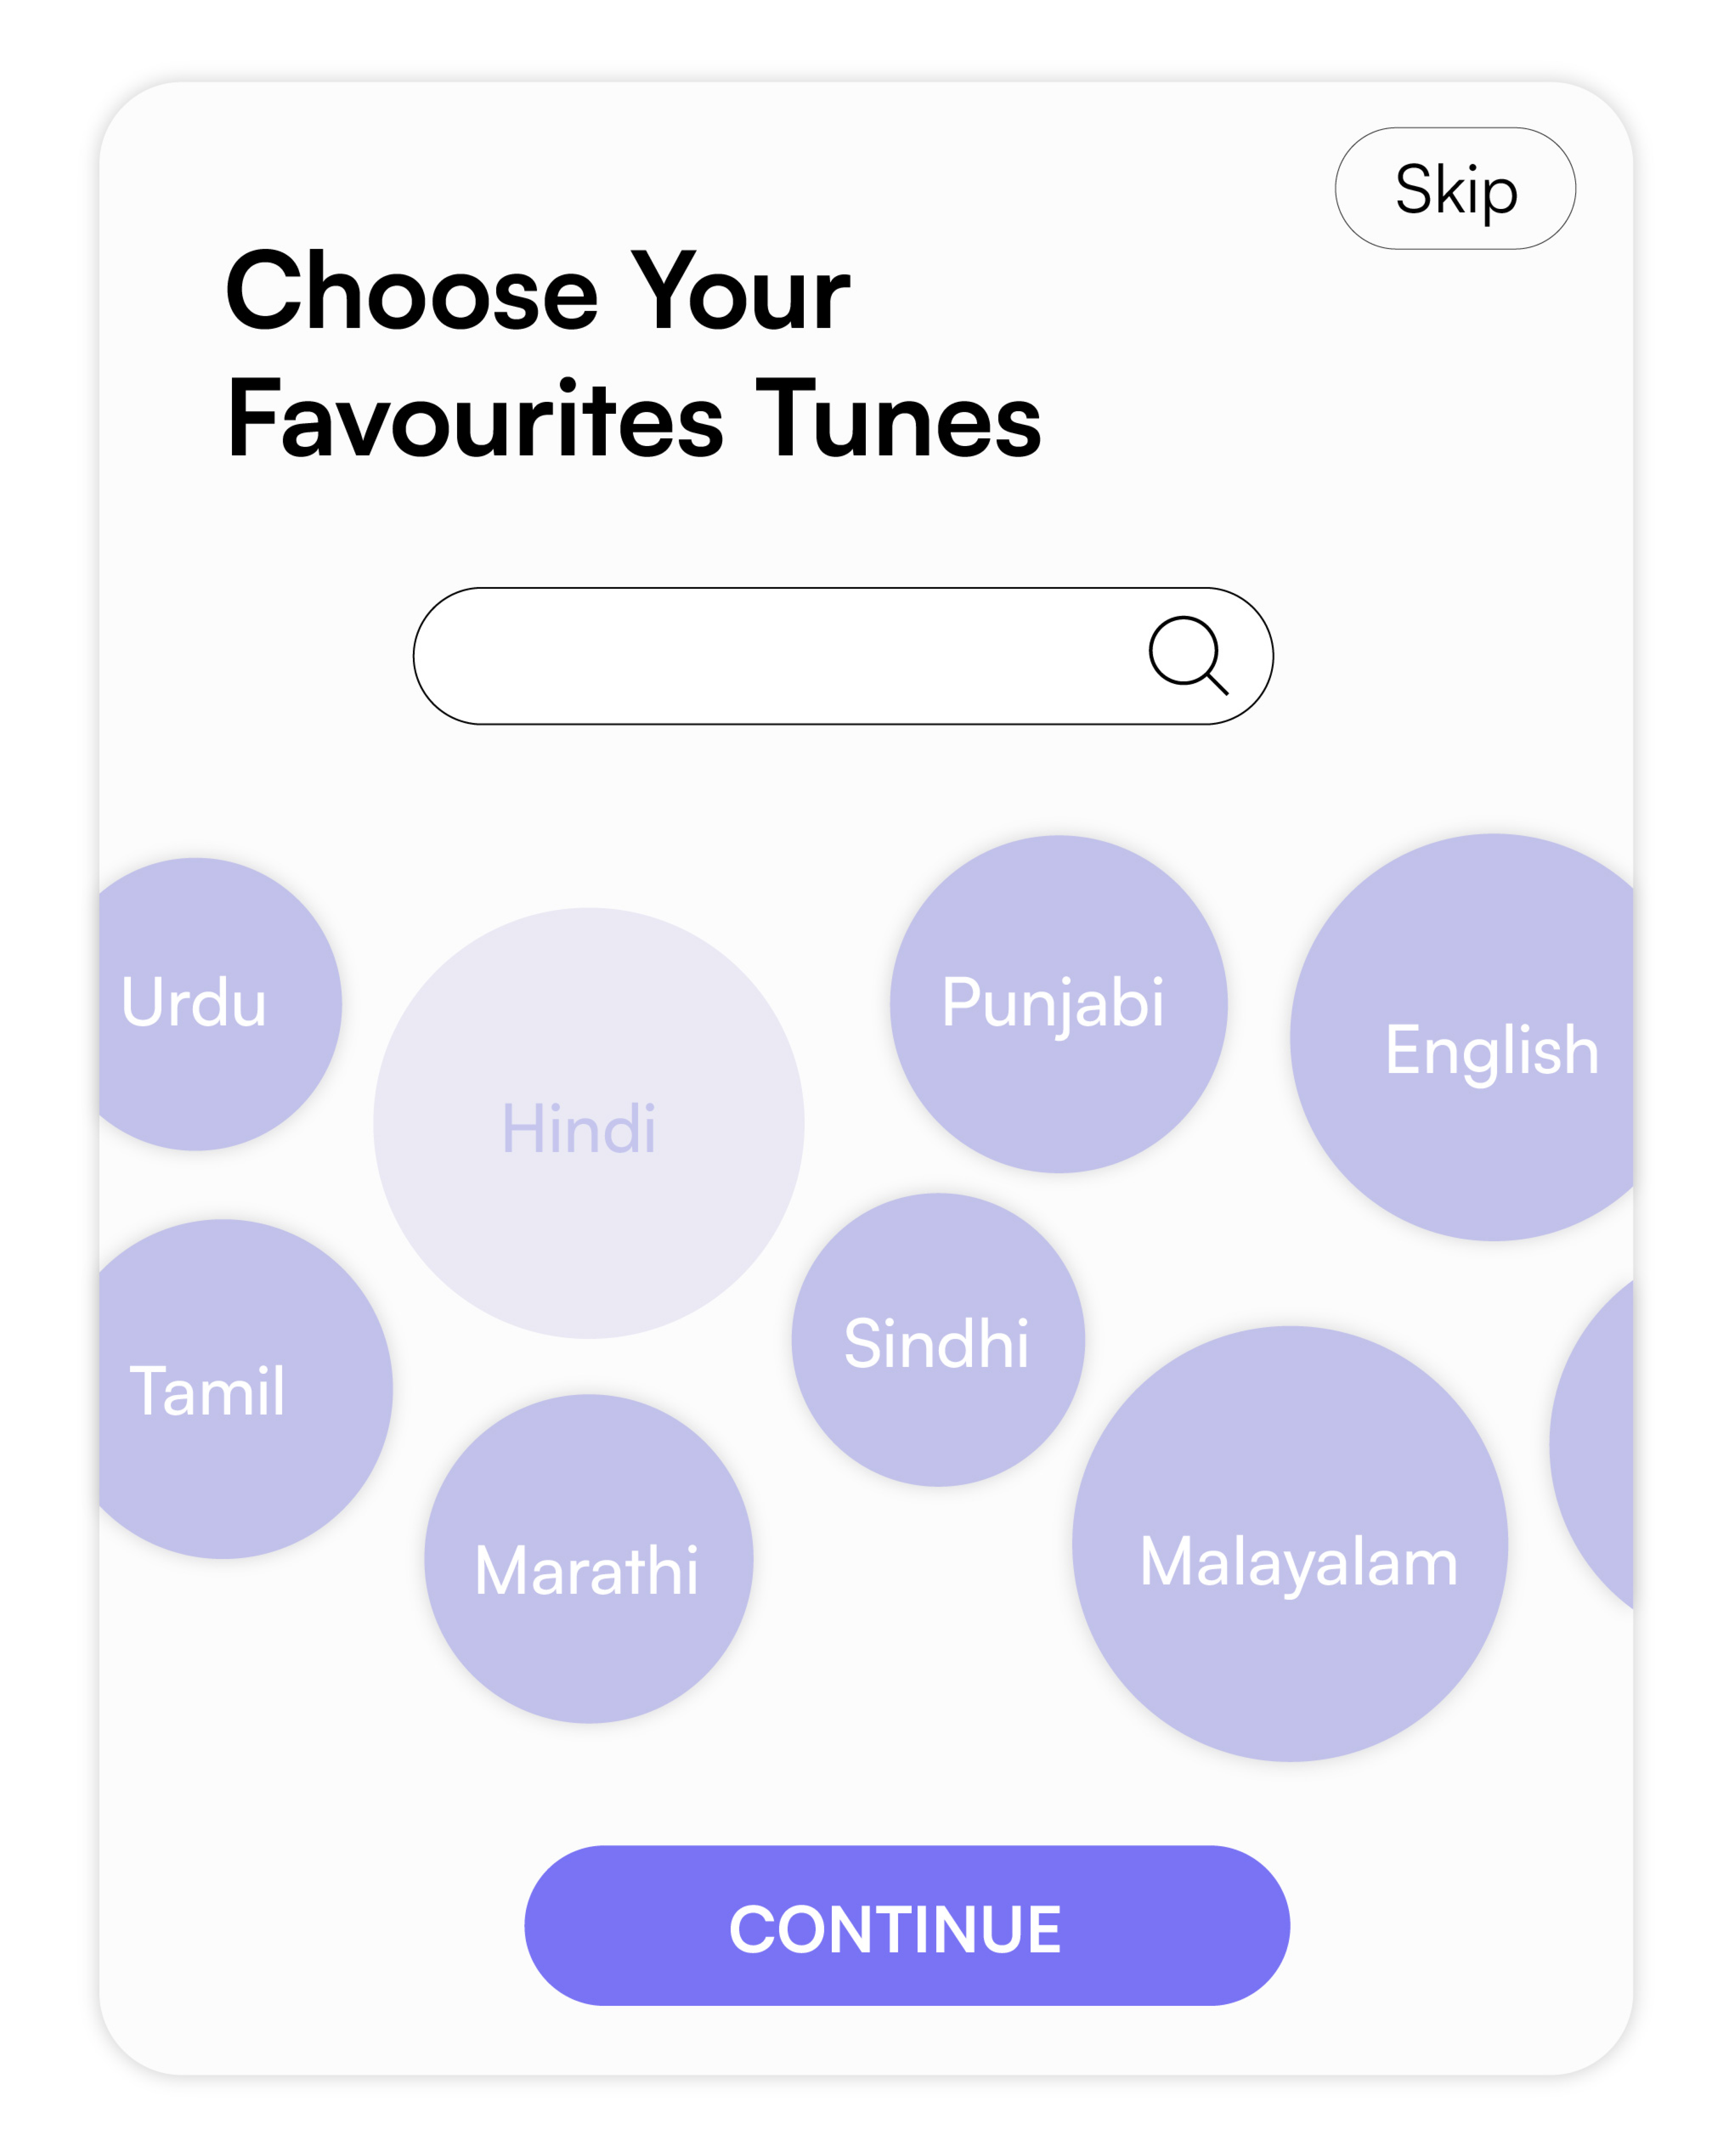Focus the search input field

pyautogui.click(x=843, y=656)
